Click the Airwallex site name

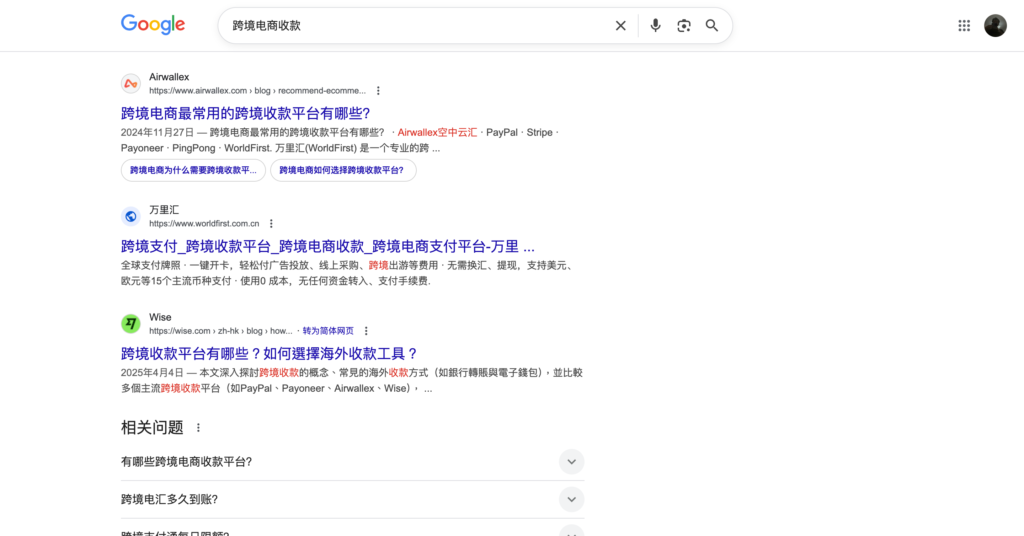[169, 77]
